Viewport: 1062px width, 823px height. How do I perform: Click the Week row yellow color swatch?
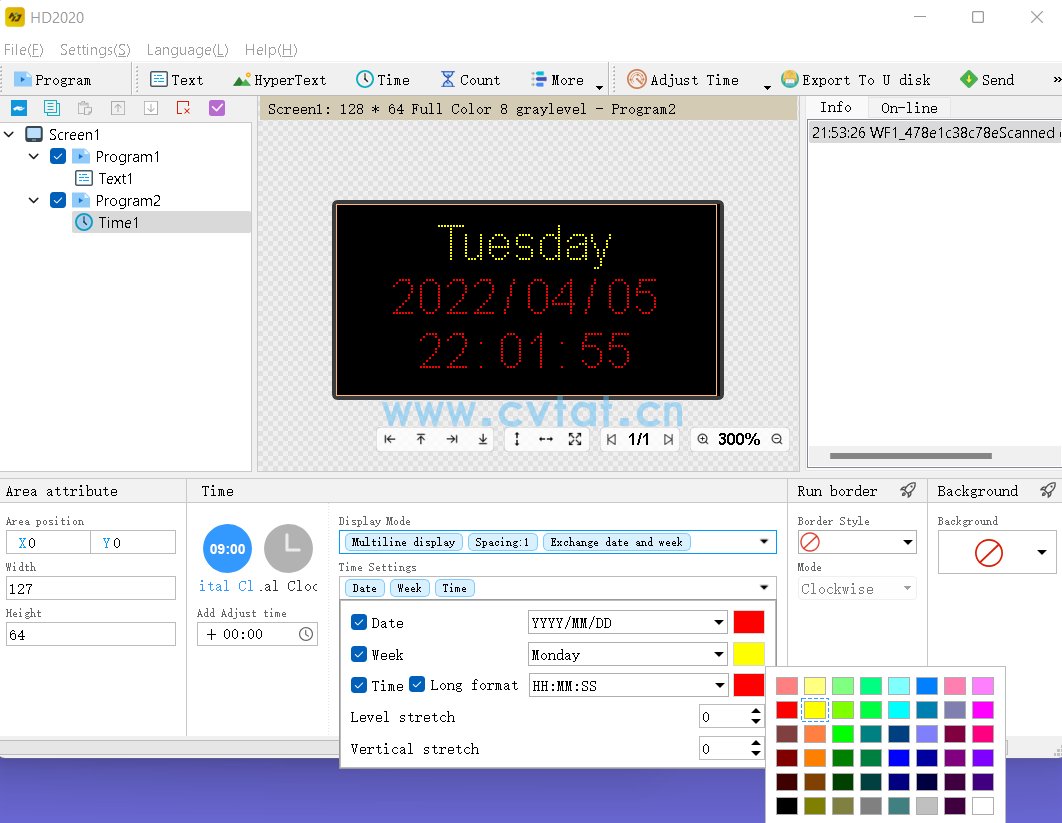(748, 654)
